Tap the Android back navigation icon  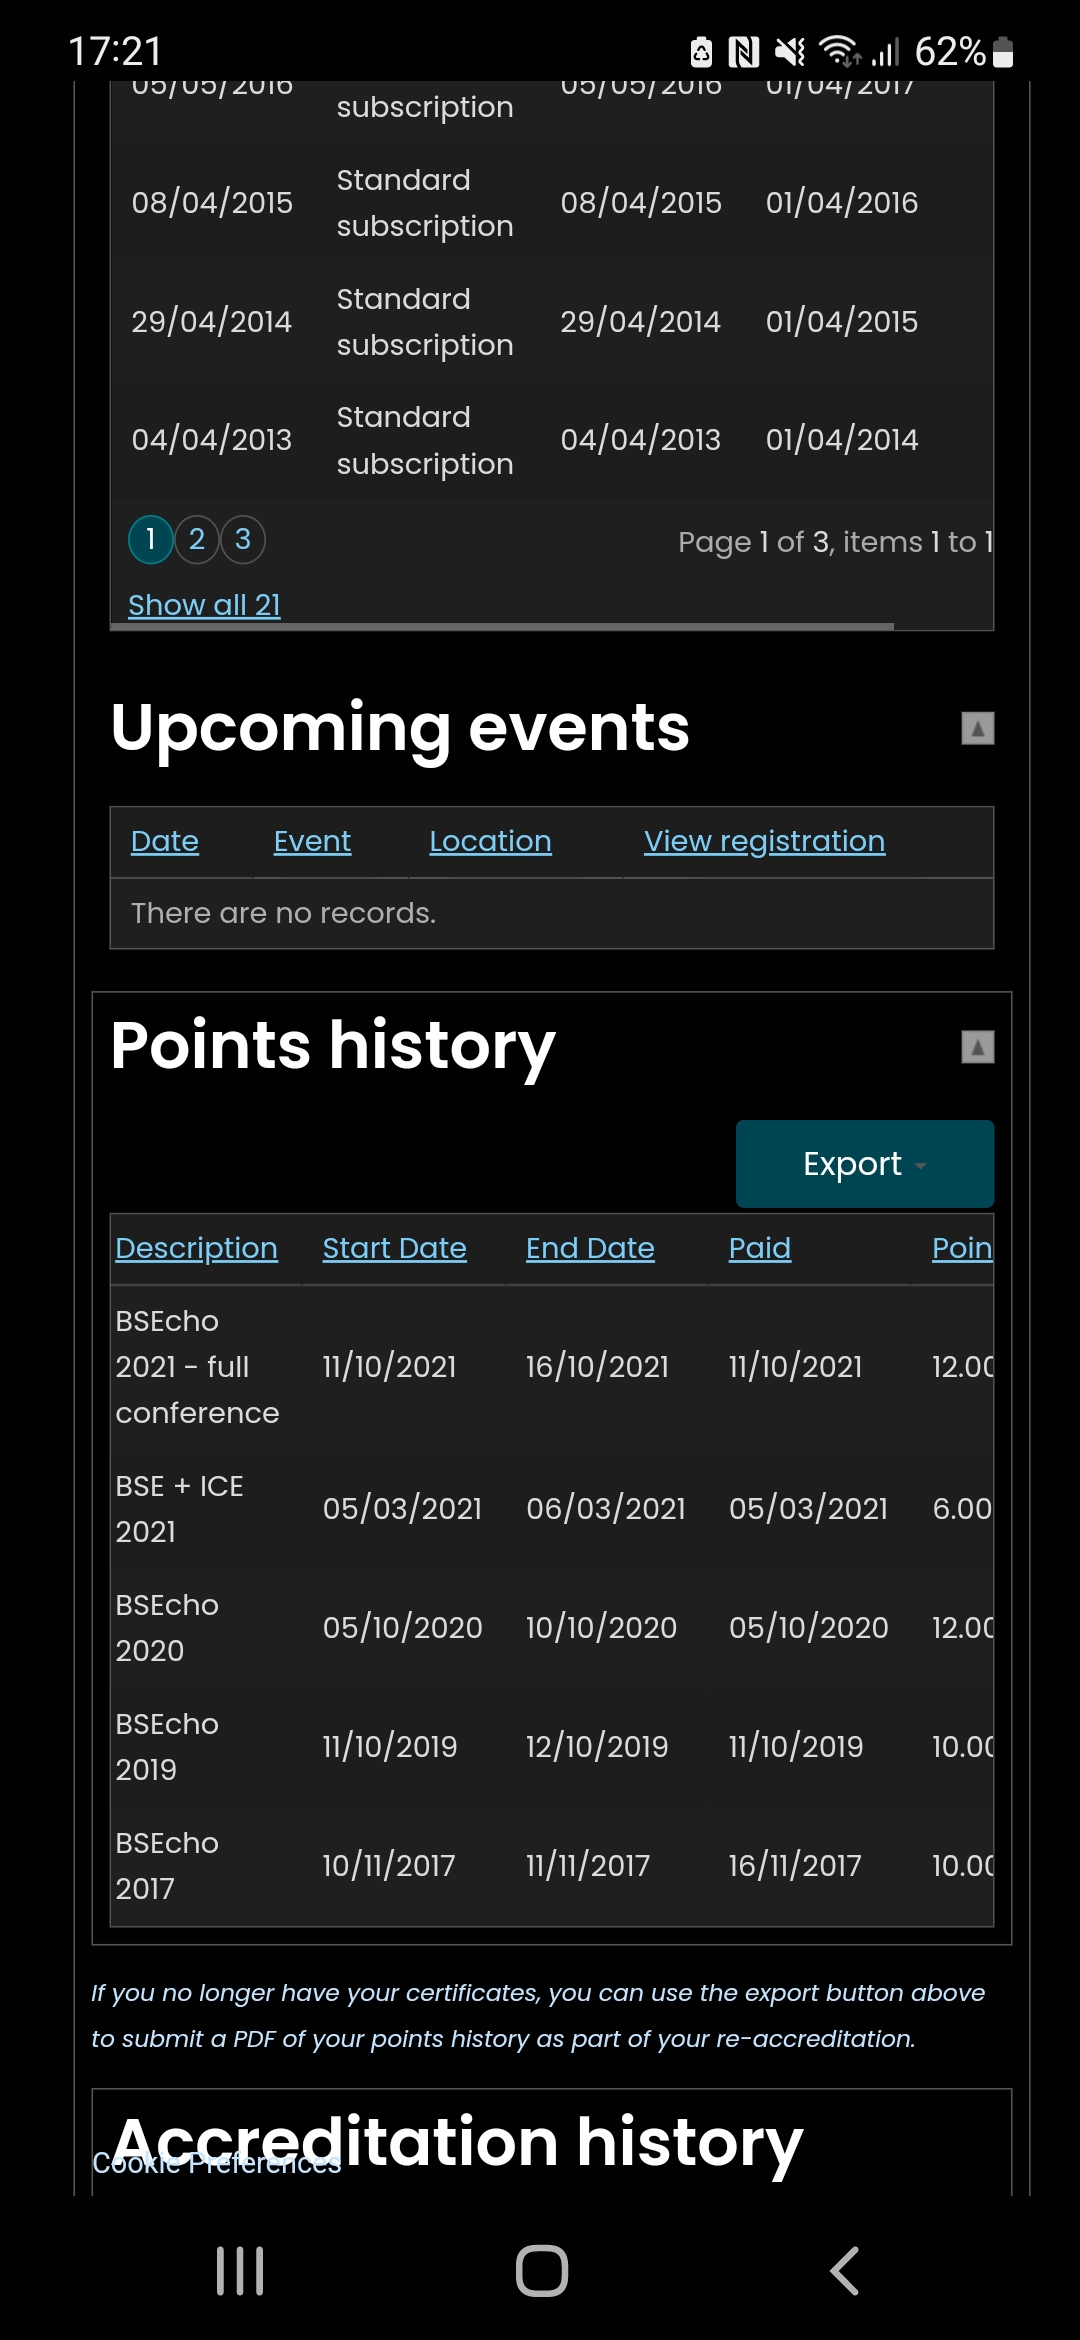point(845,2270)
